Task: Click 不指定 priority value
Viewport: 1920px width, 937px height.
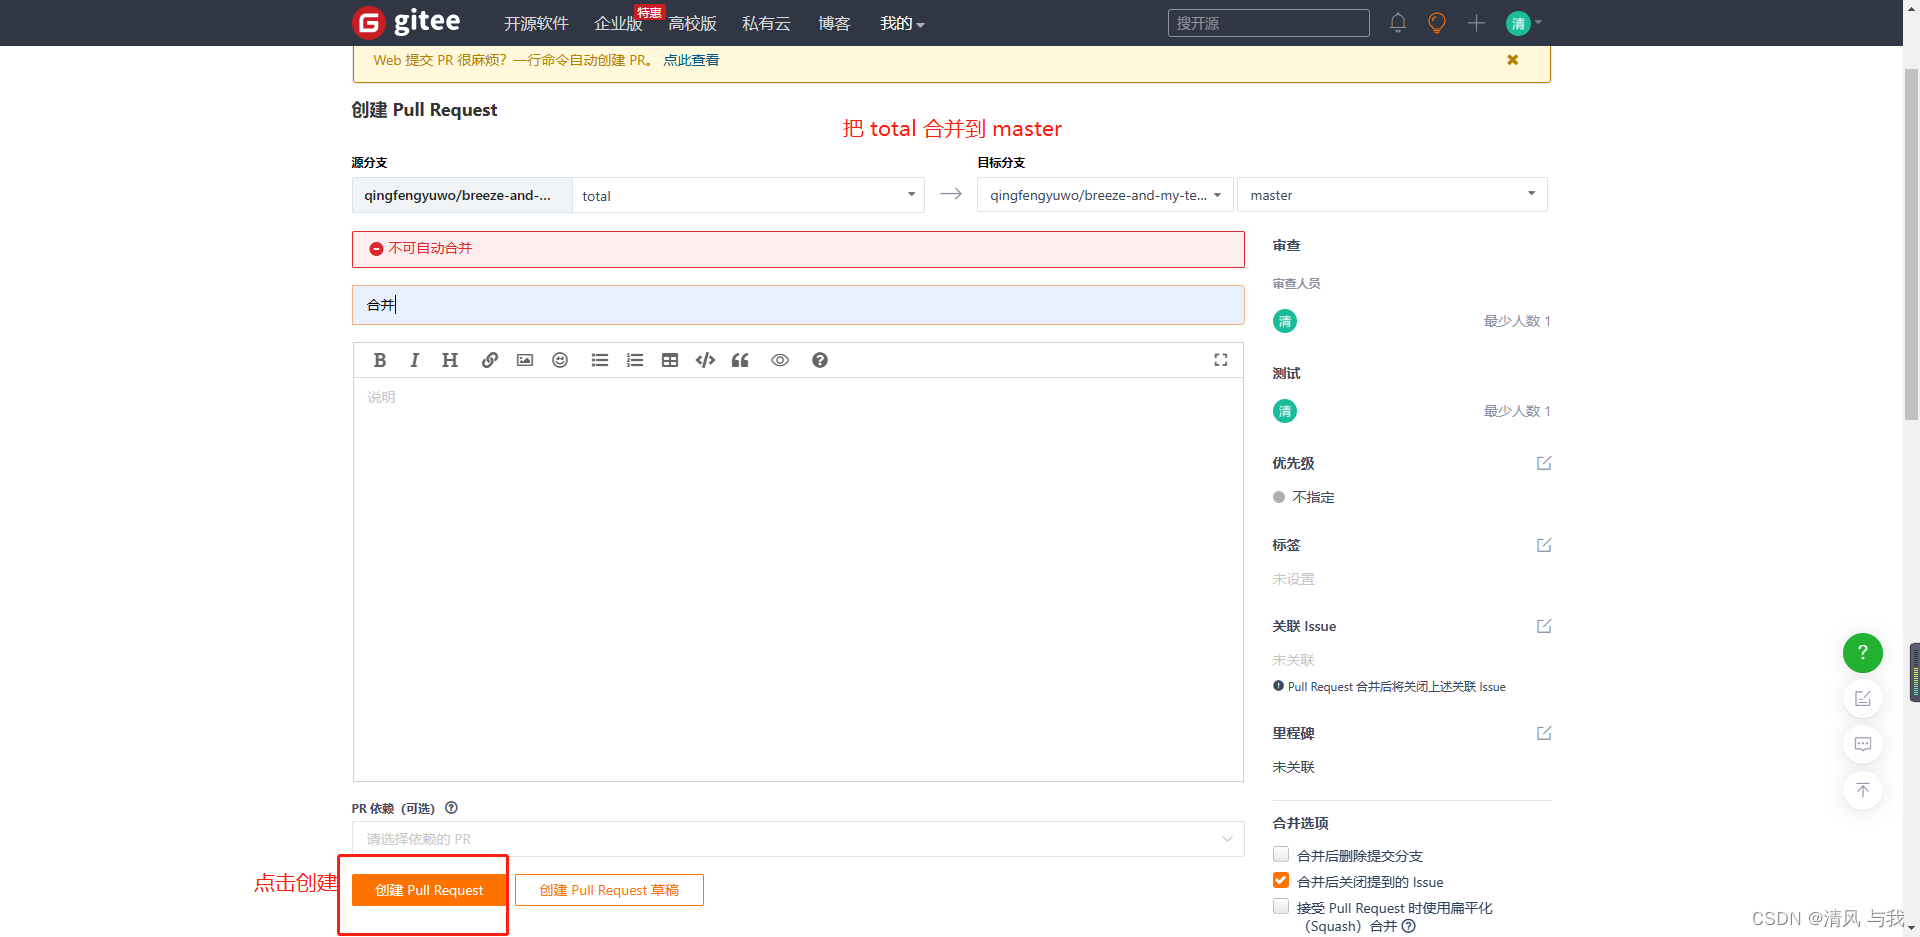Action: (x=1313, y=497)
